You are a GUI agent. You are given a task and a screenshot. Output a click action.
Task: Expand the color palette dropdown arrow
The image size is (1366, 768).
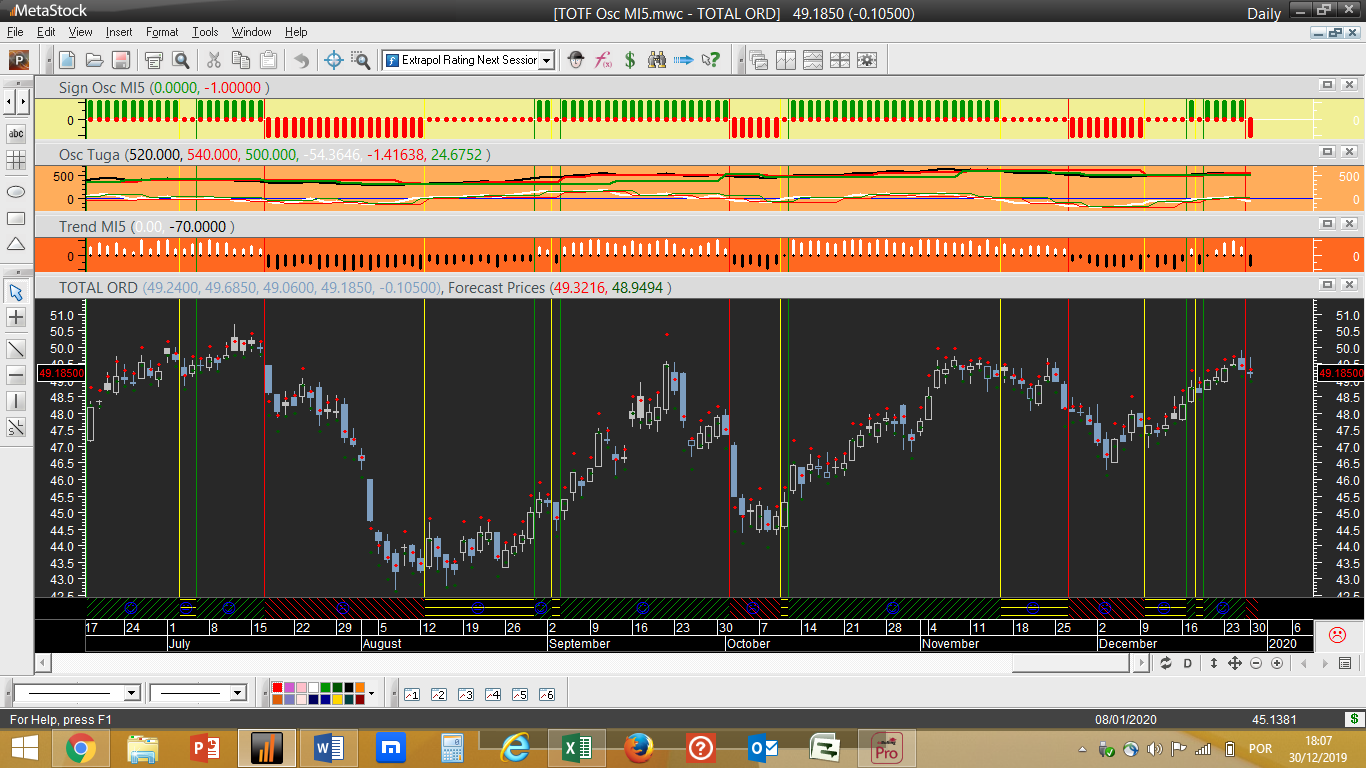371,693
